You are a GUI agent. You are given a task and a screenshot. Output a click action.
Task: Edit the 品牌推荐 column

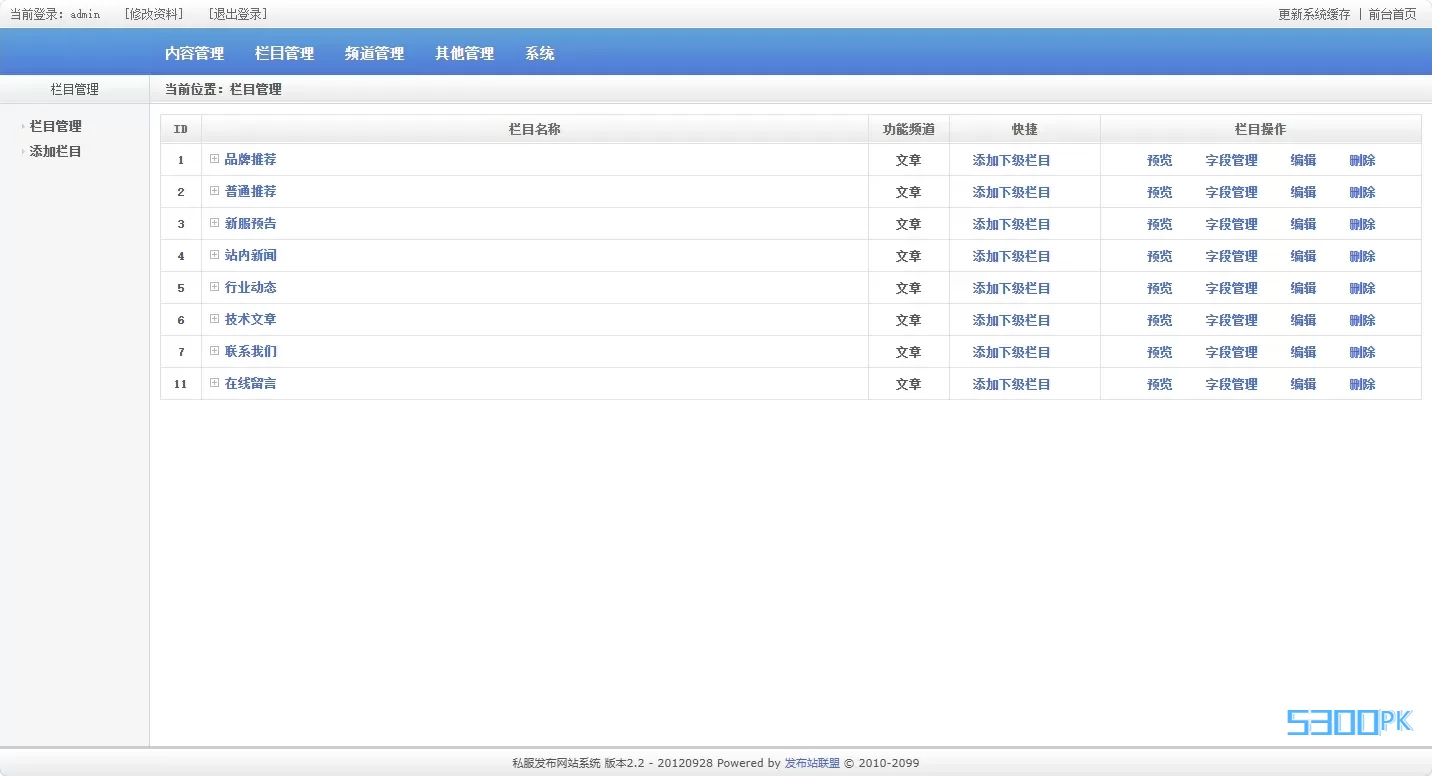(x=1303, y=160)
